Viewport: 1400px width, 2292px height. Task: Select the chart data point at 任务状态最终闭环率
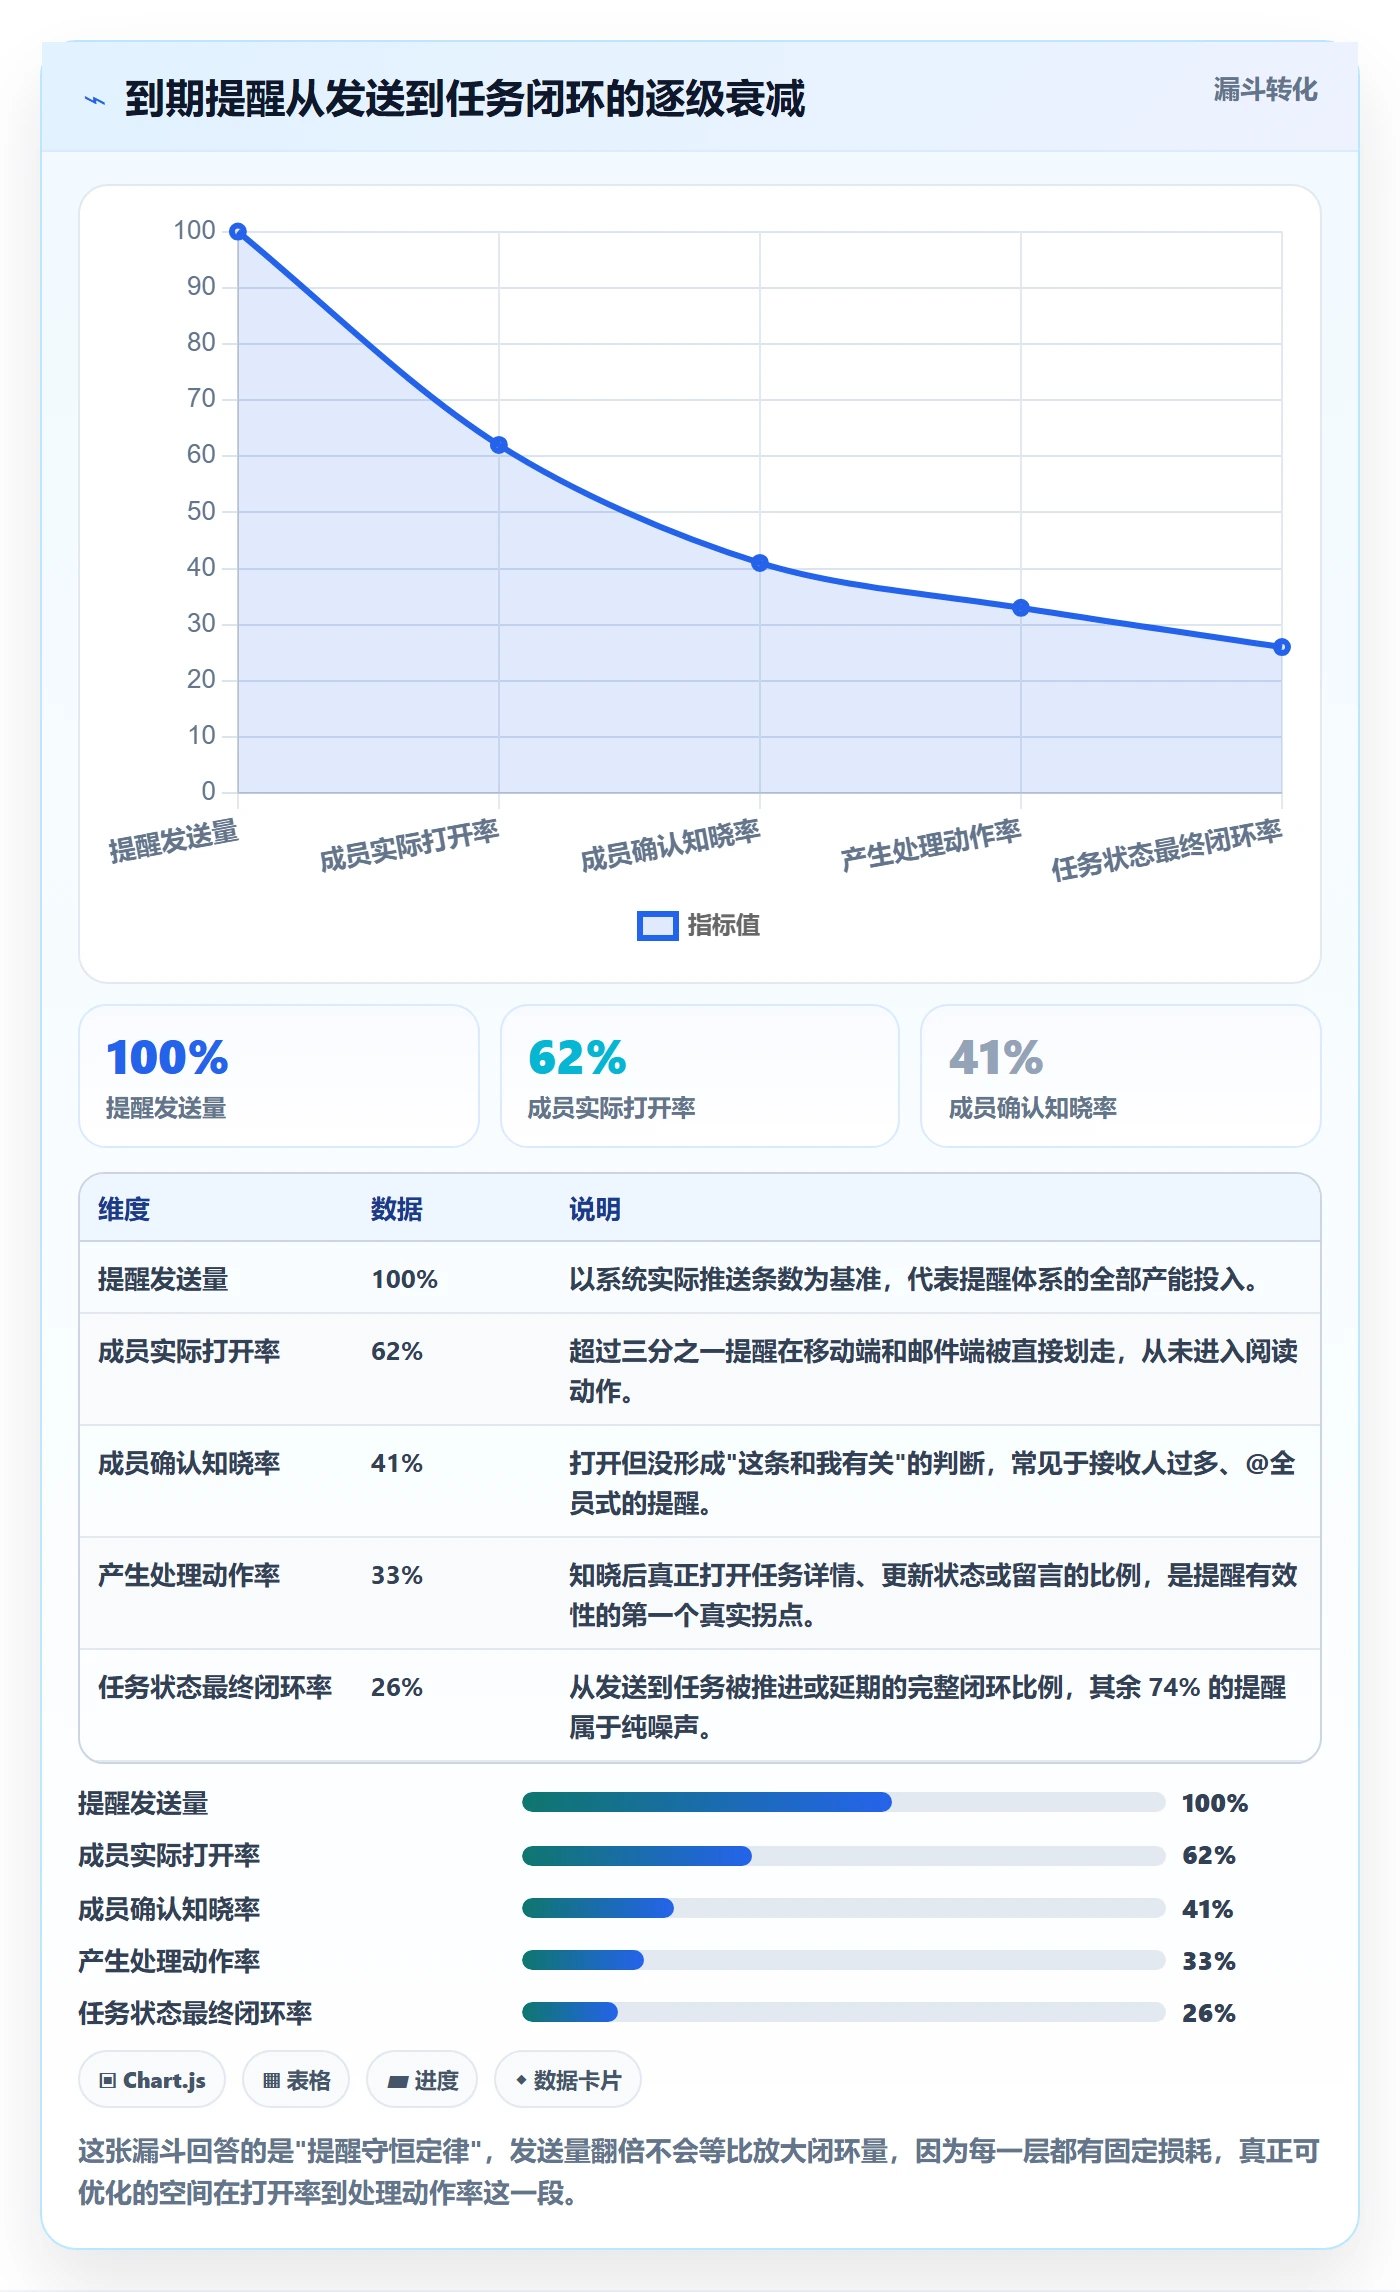tap(1282, 647)
